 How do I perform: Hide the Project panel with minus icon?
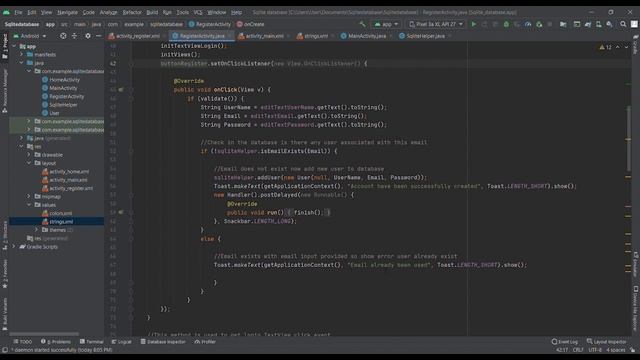pyautogui.click(x=98, y=36)
